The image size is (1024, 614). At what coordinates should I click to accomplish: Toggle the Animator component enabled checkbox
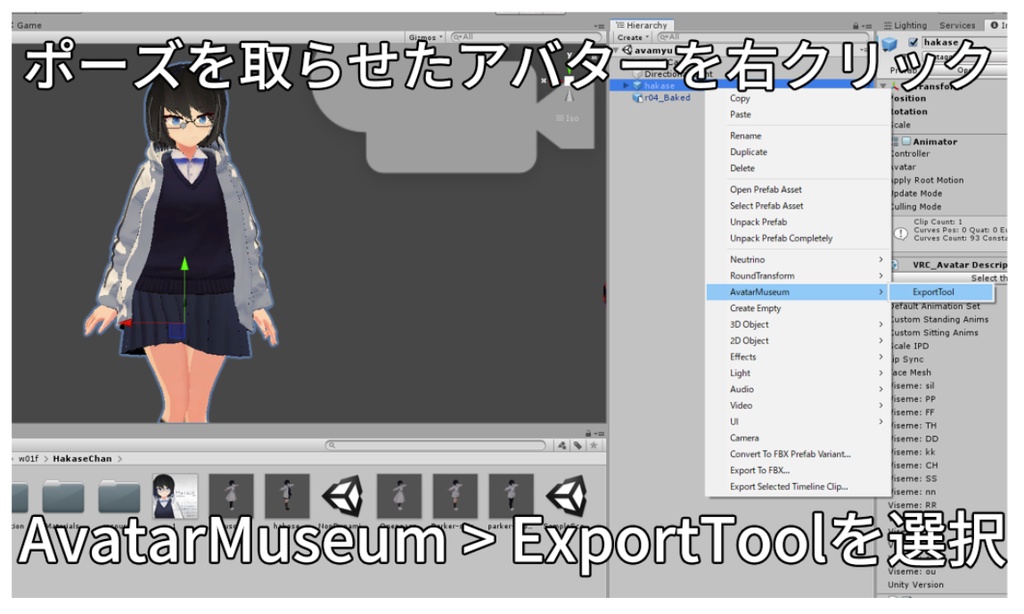pos(906,141)
